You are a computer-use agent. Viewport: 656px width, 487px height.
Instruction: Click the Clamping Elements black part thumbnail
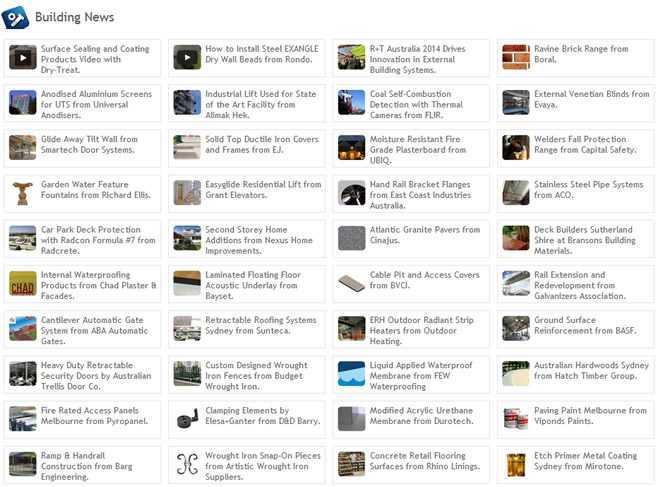187,419
